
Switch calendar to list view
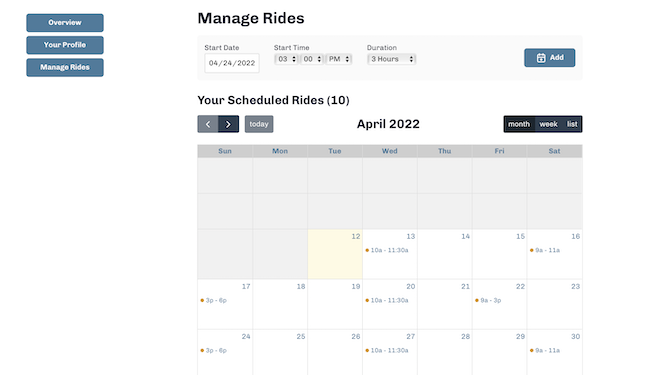572,124
